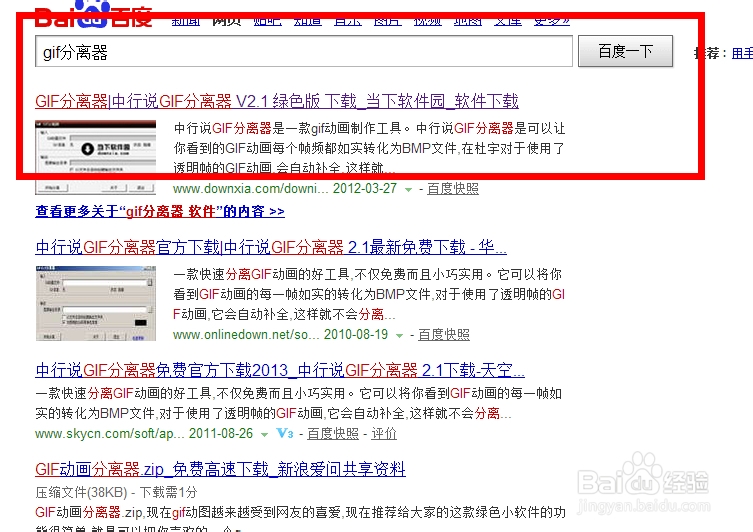Click thumbnail of the onlinedown.net result
Screen dimensions: 753x532
click(x=96, y=303)
